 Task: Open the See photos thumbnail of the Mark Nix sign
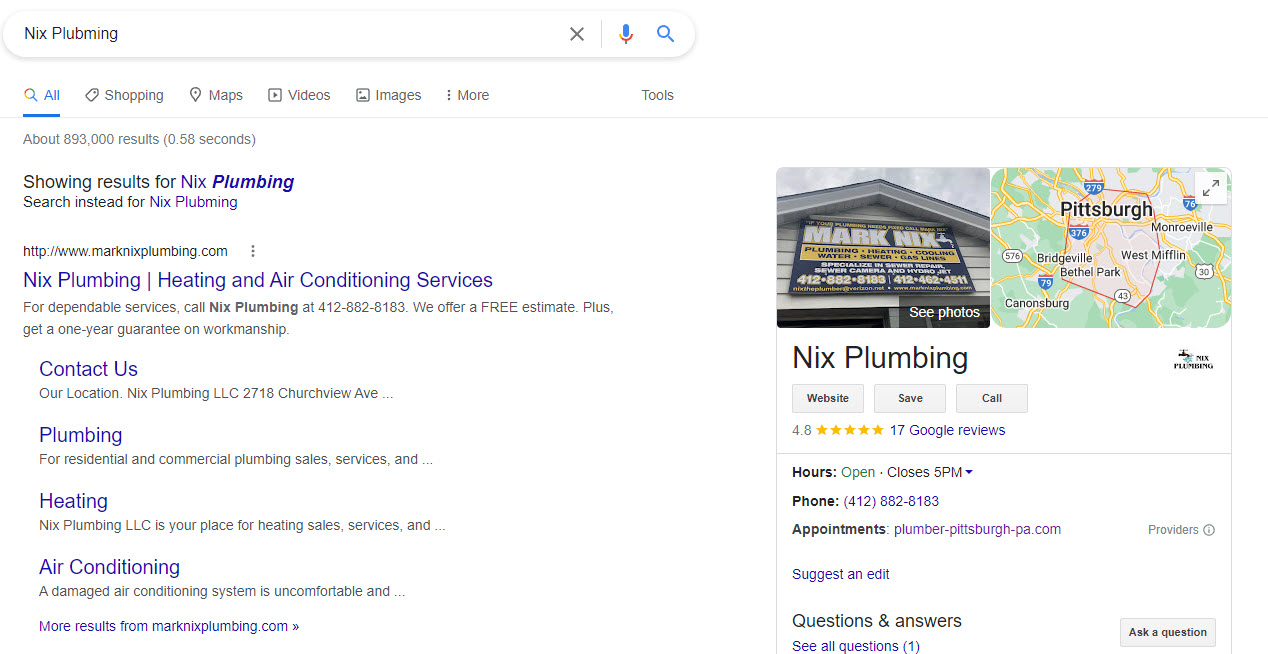coord(883,247)
